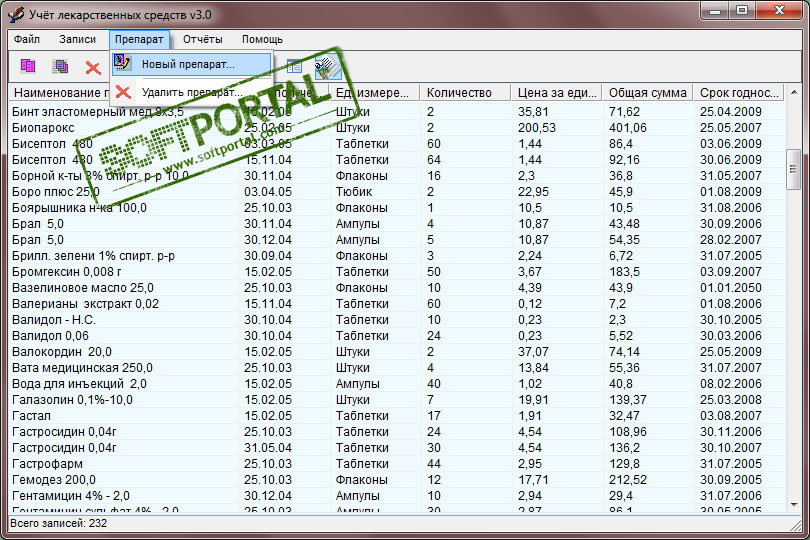Click expiry date cell 25.04.2009
This screenshot has width=810, height=540.
730,112
